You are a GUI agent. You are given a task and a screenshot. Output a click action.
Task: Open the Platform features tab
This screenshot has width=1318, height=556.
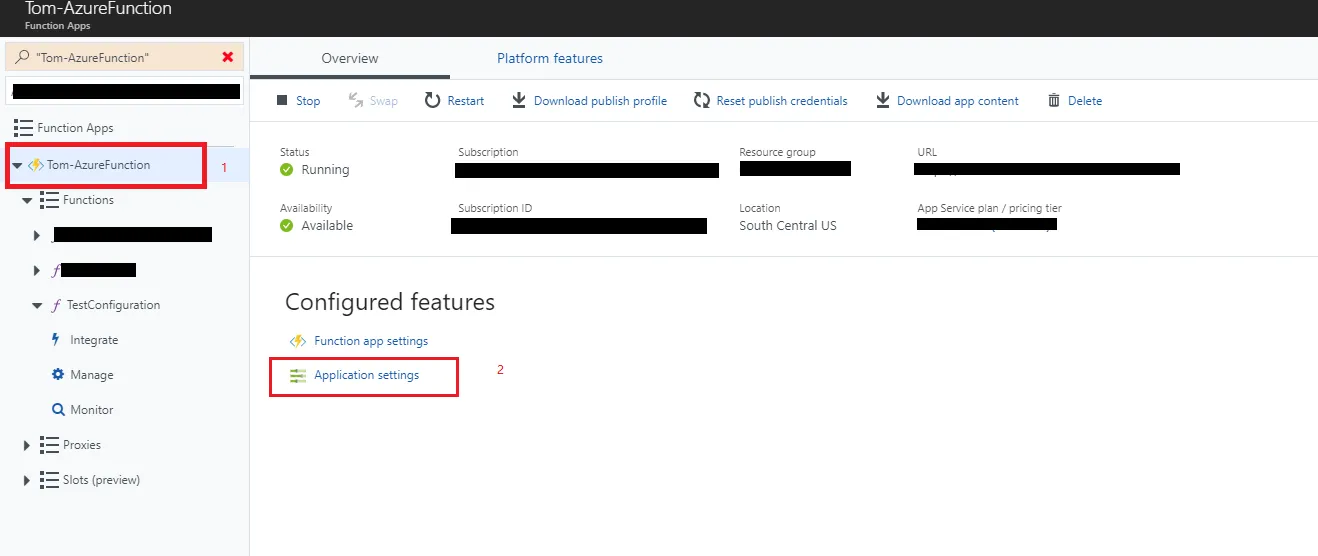coord(550,59)
